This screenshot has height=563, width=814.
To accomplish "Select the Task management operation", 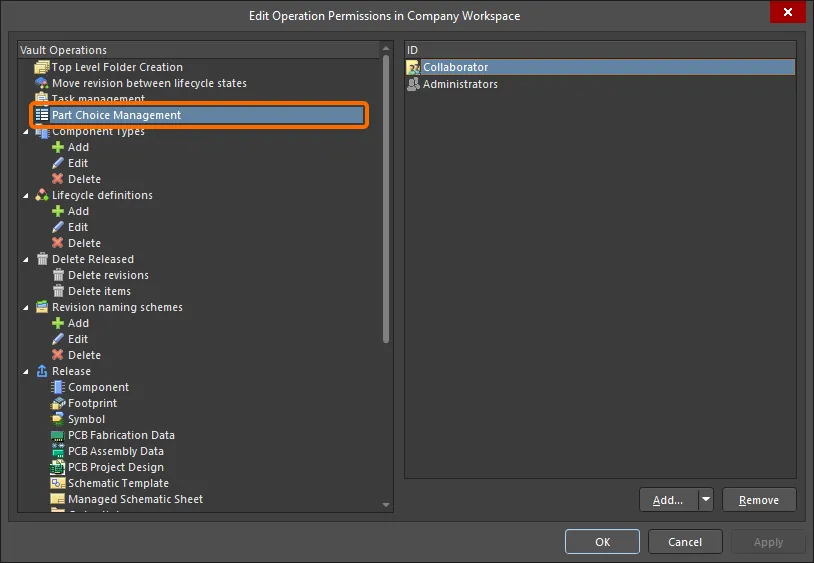I will point(98,99).
